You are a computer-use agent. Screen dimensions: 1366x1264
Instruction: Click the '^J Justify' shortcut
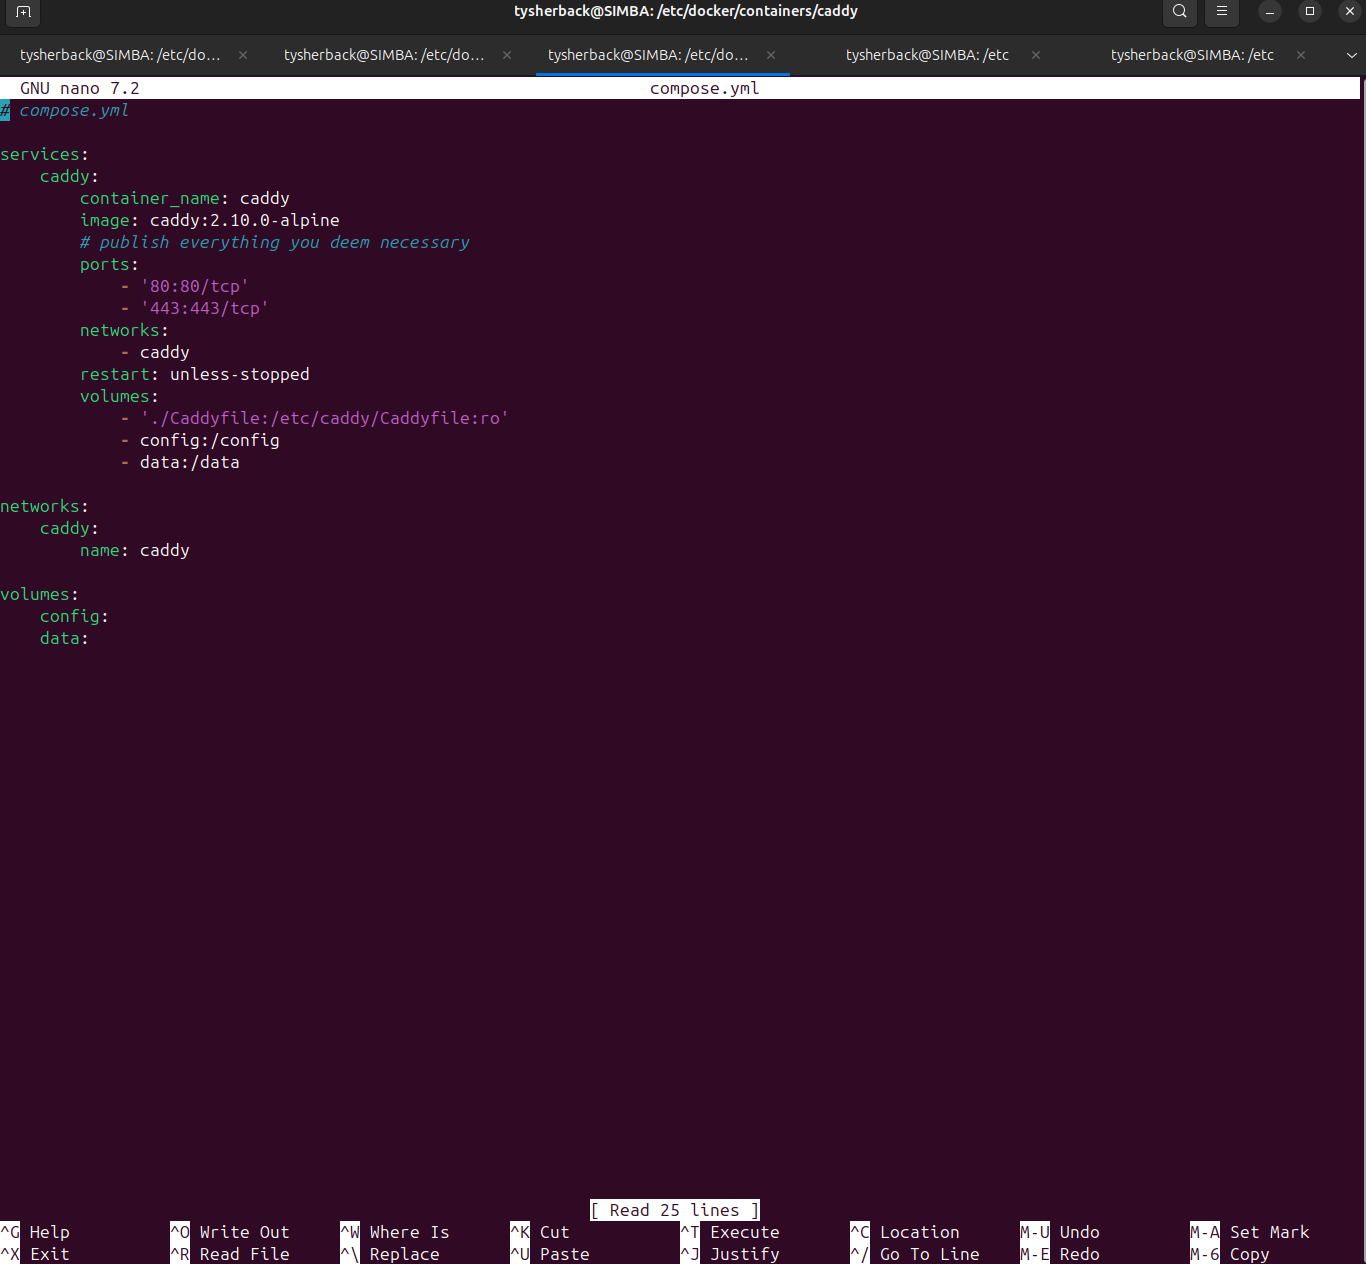(x=730, y=1254)
